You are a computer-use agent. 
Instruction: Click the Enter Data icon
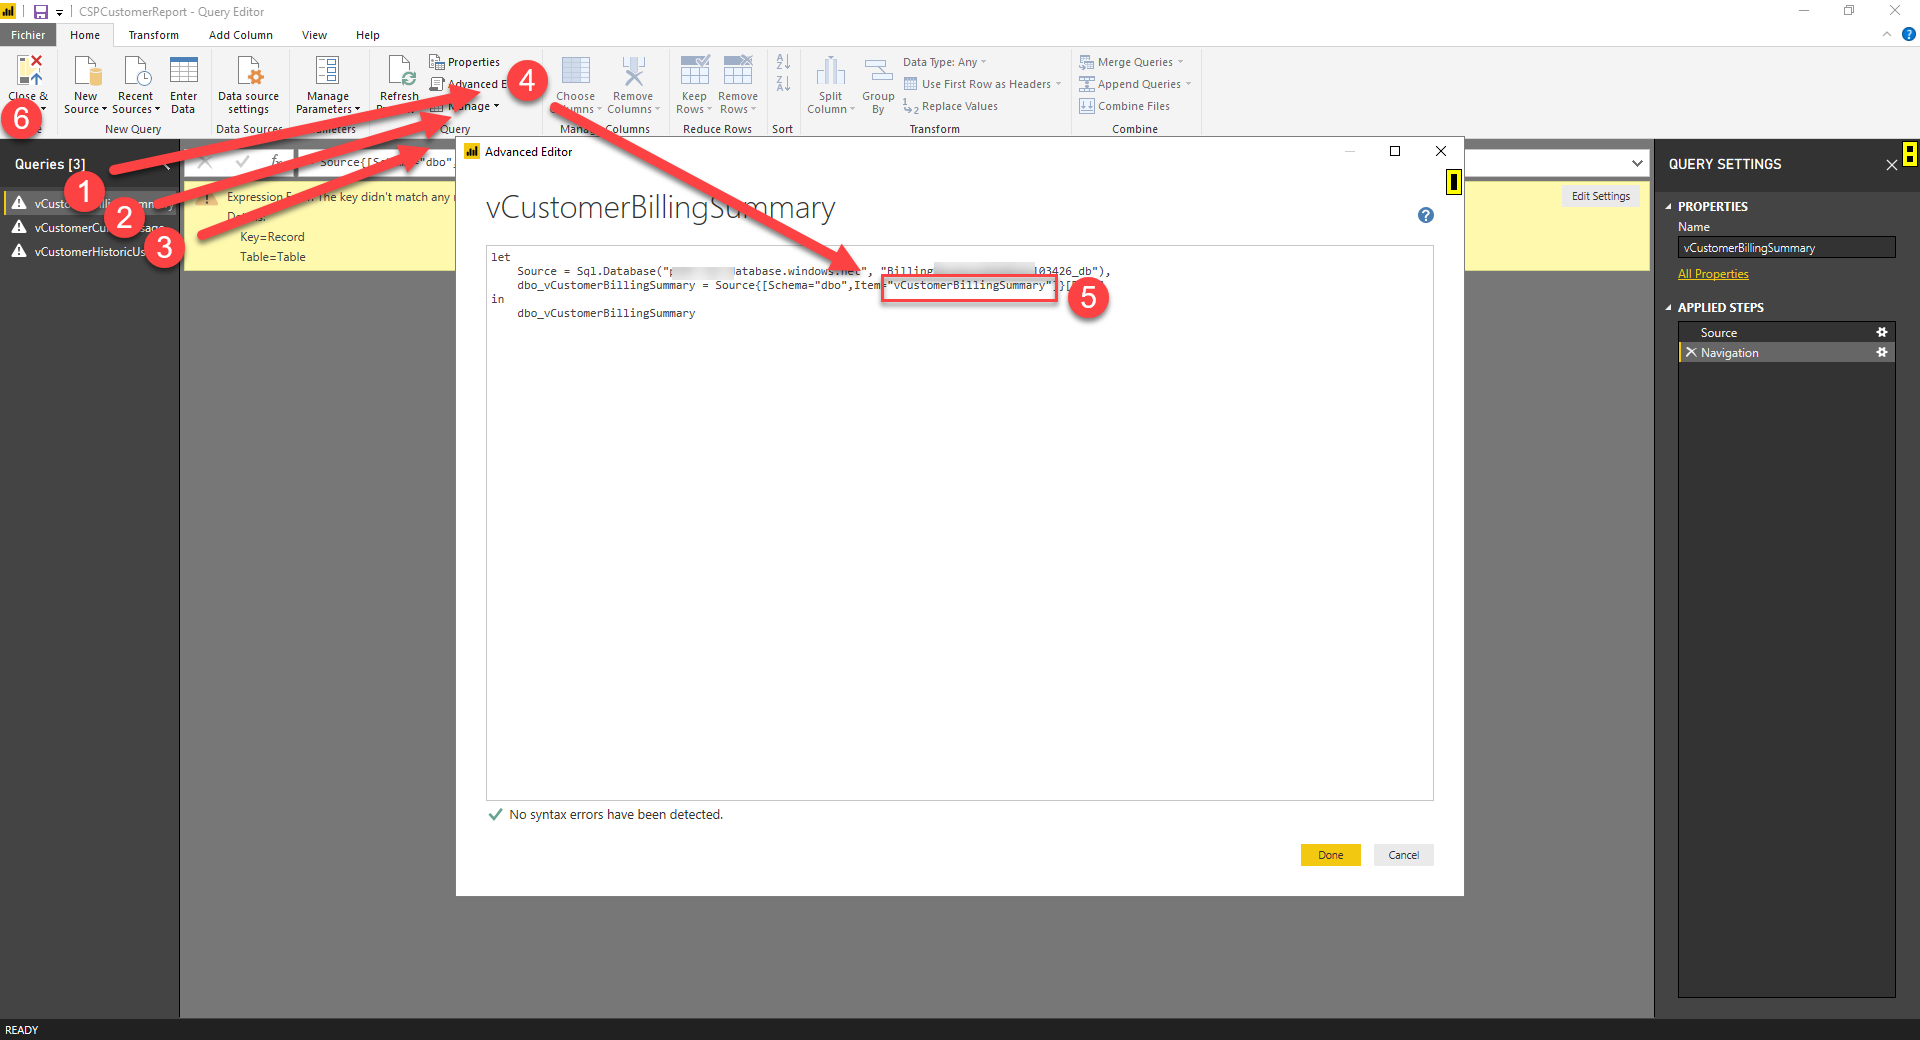click(184, 71)
